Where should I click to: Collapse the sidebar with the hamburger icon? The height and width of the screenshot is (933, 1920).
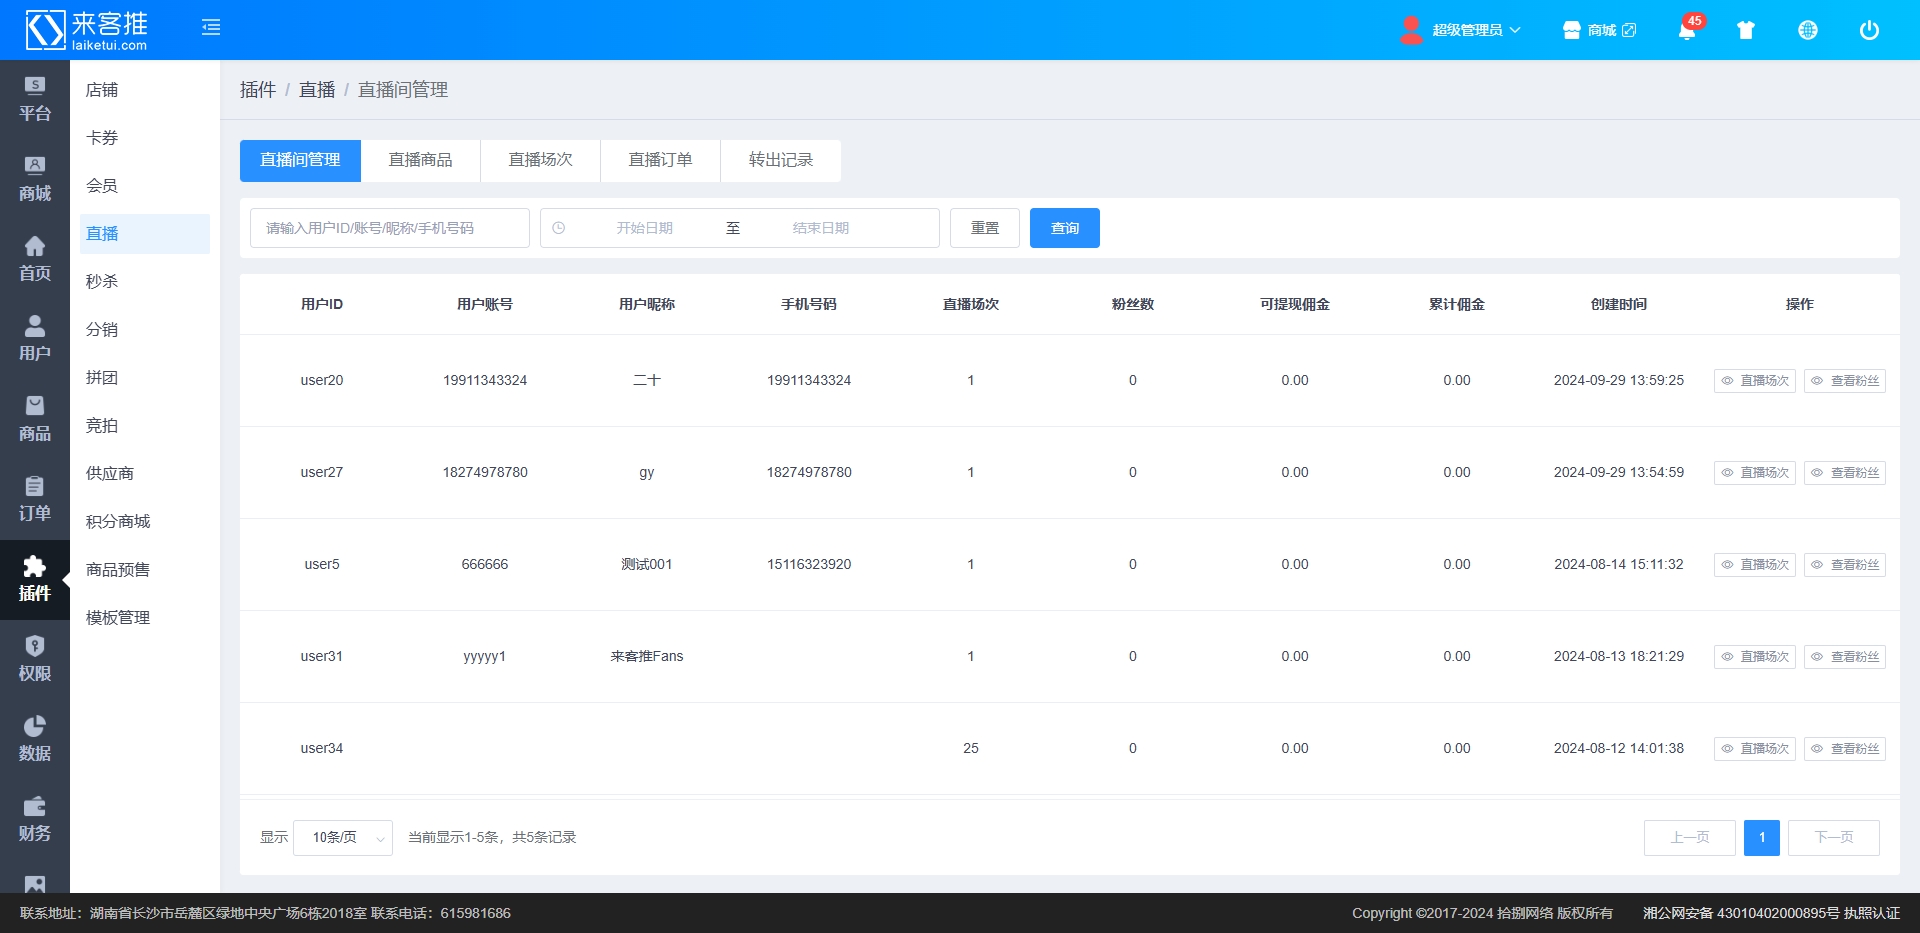coord(211,28)
